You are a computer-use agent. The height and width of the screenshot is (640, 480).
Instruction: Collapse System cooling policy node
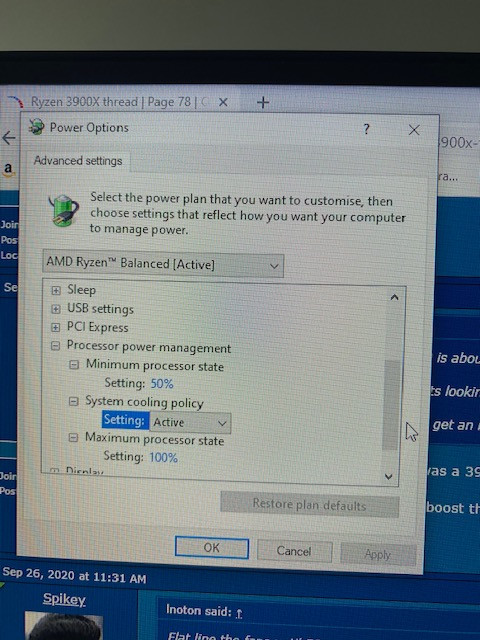(73, 402)
